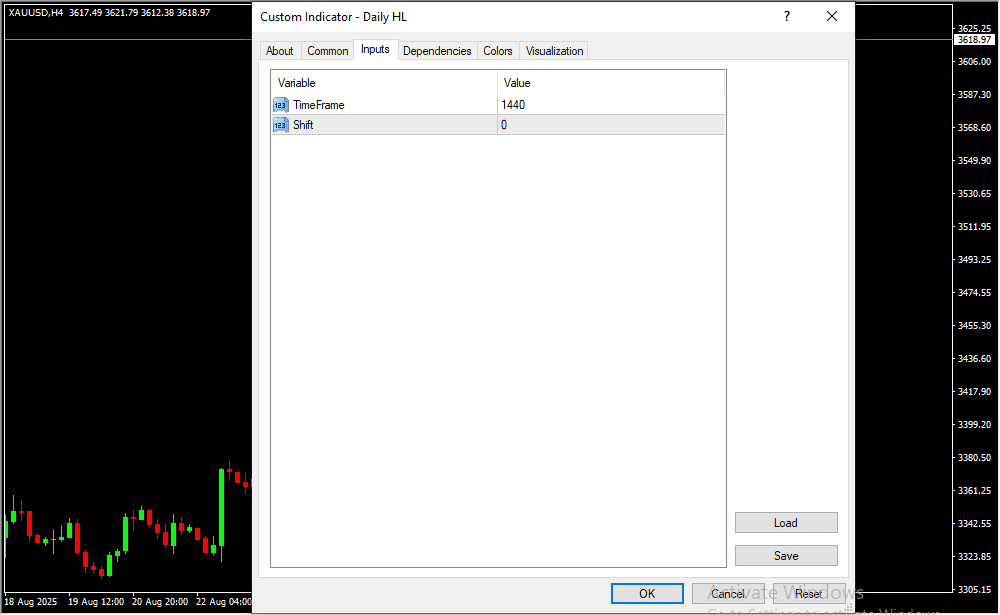This screenshot has width=1000, height=615.
Task: Click the 3618.97 current price label
Action: click(x=973, y=40)
